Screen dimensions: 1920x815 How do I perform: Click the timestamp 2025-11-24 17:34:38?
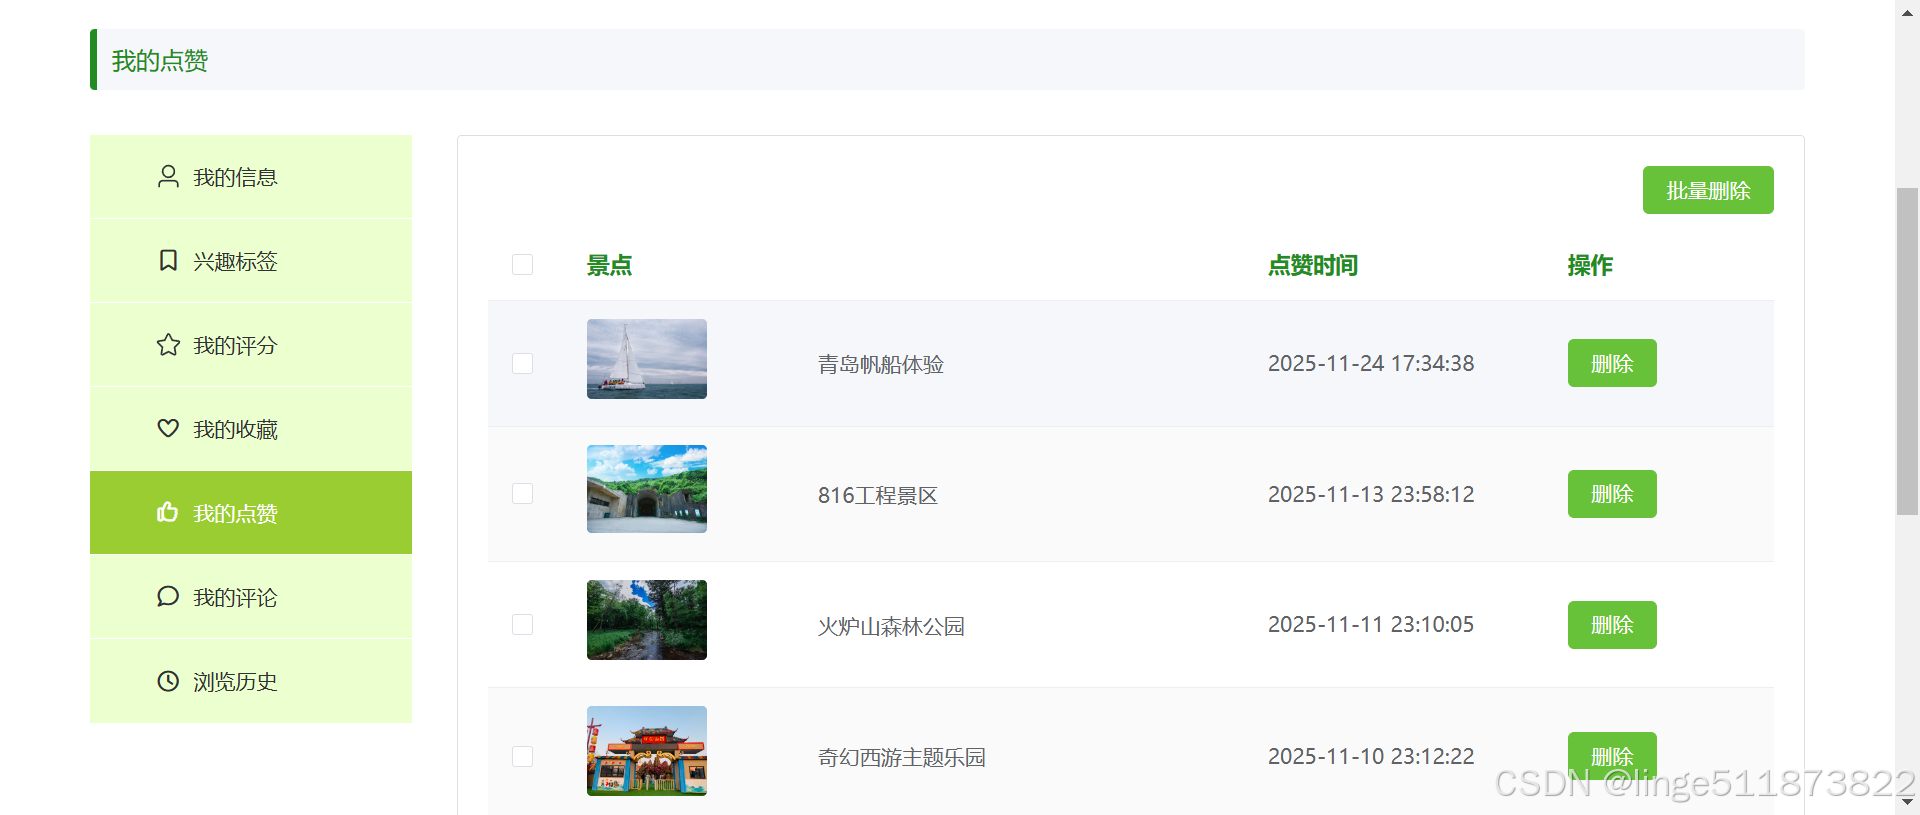[x=1371, y=363]
